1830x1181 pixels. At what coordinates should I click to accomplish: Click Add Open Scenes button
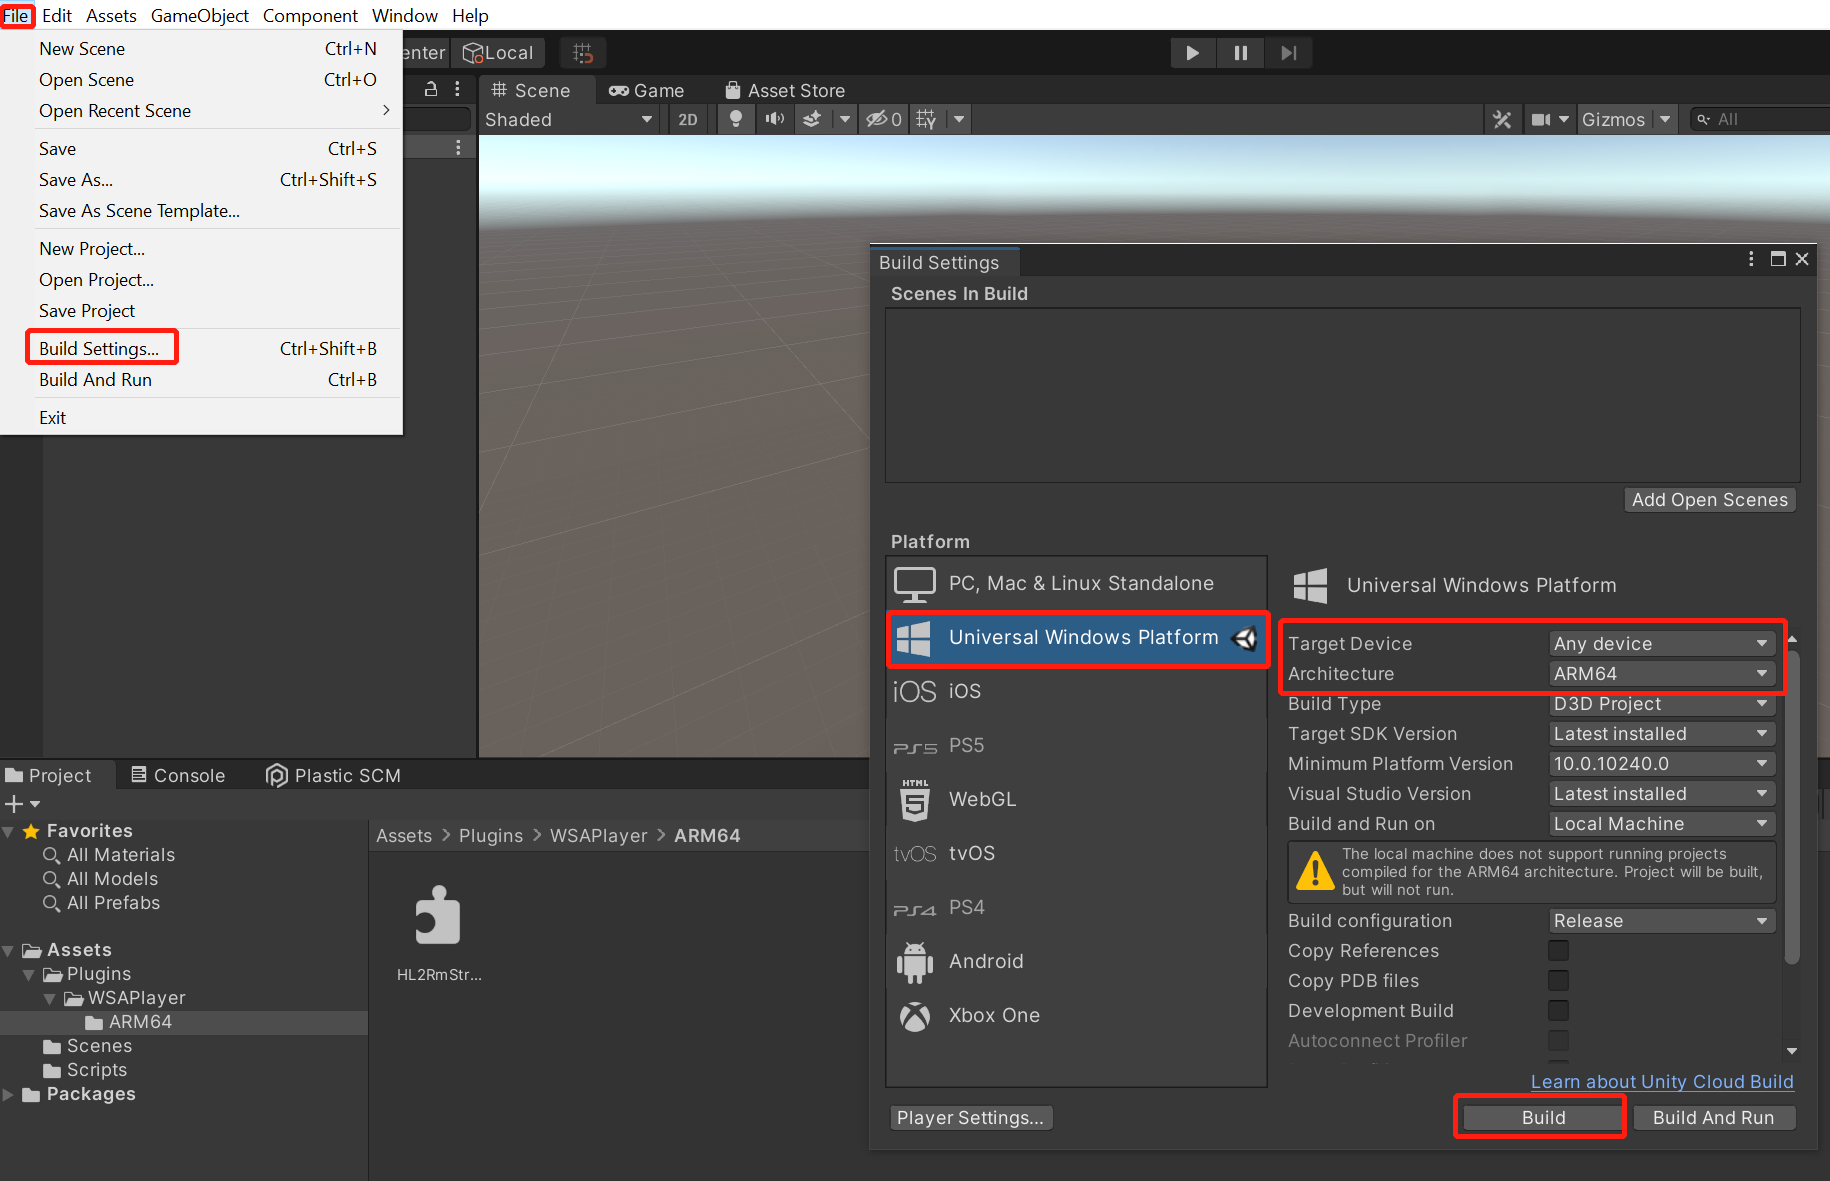click(1710, 500)
